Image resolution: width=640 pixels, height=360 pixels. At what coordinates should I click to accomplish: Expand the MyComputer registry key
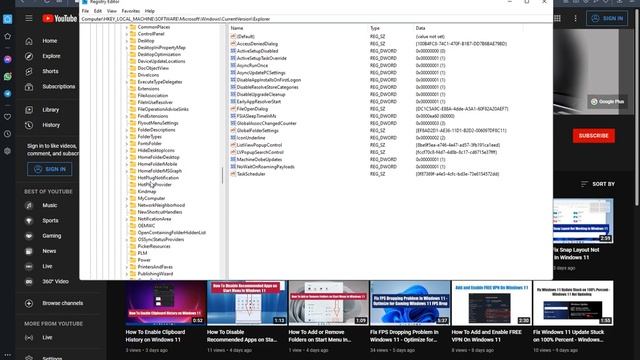click(x=127, y=199)
